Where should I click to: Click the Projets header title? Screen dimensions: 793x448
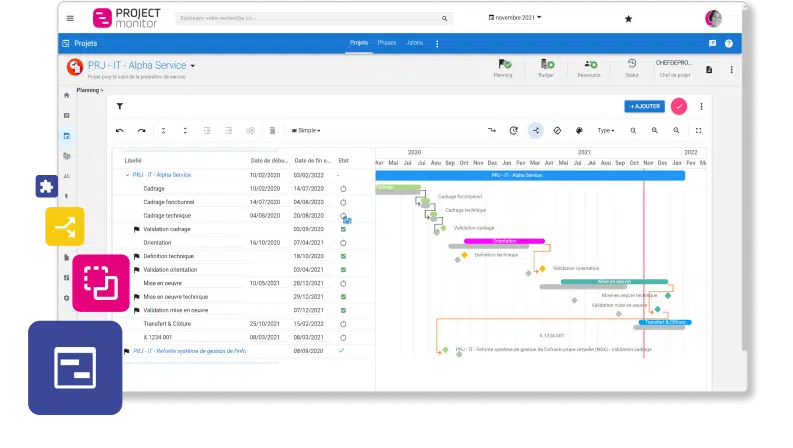point(85,43)
